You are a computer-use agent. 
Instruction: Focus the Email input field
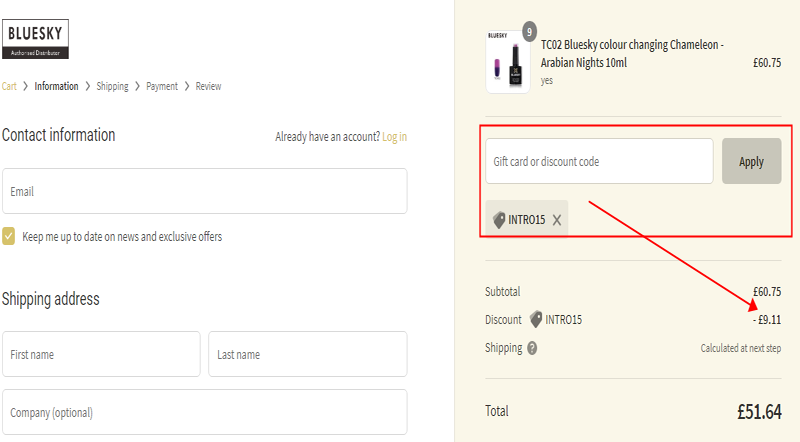tap(205, 191)
